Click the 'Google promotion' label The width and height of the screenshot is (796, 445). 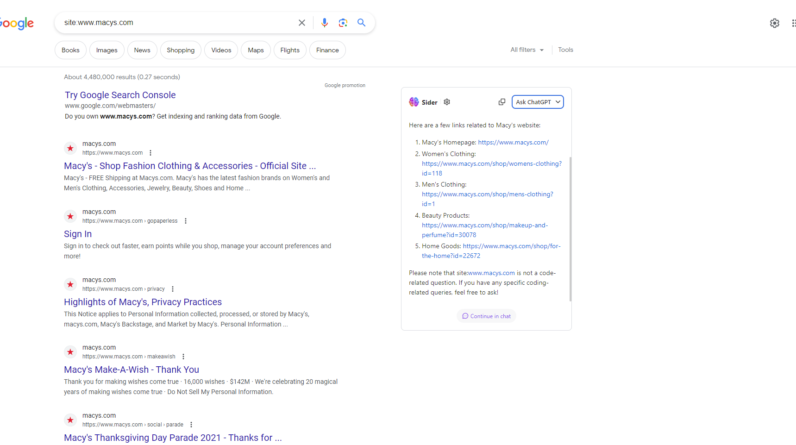[x=345, y=85]
